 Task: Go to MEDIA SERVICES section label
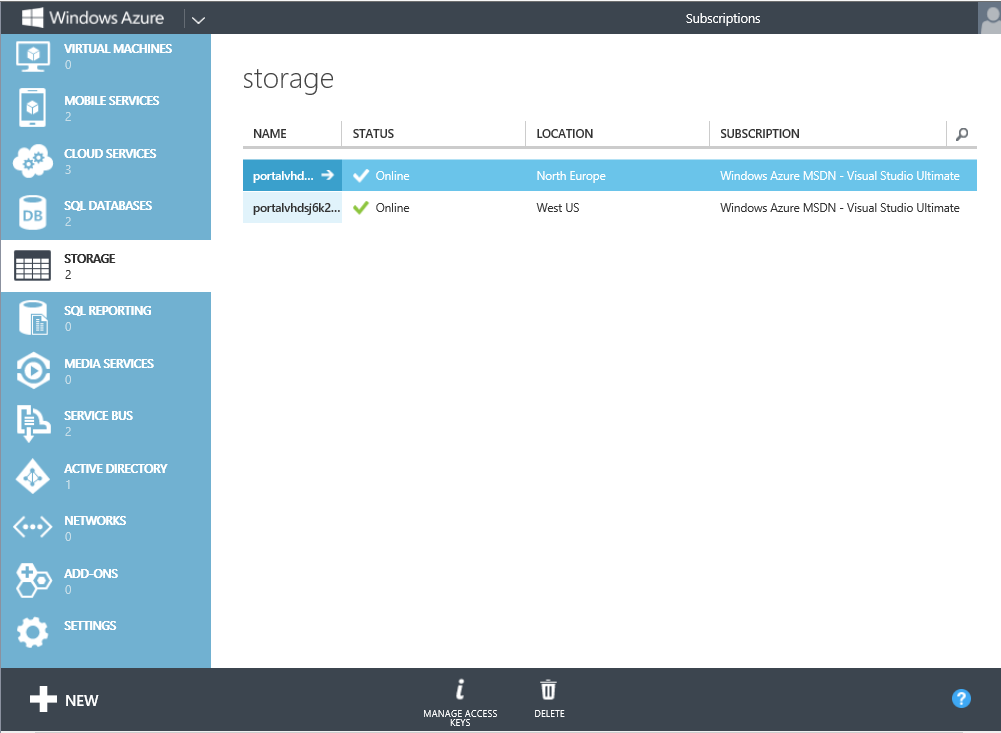click(109, 363)
